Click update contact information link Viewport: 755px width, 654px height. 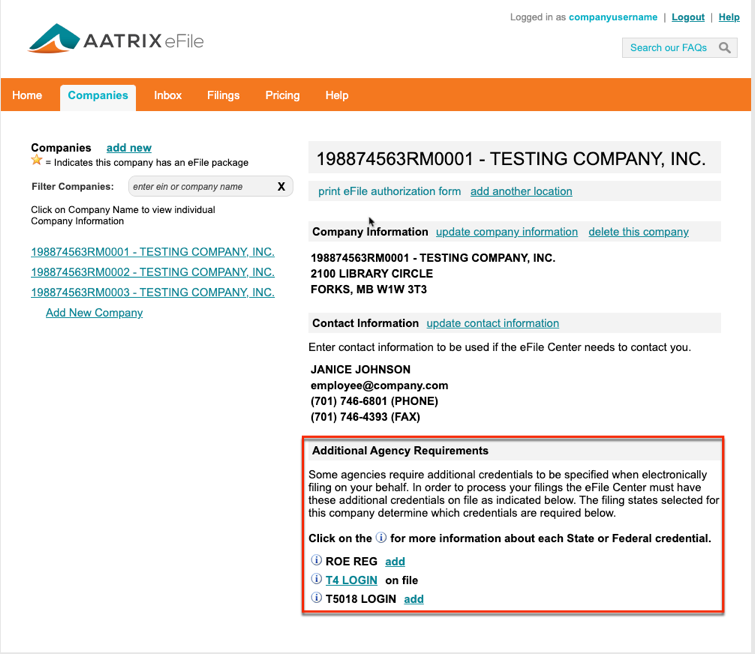coord(492,323)
